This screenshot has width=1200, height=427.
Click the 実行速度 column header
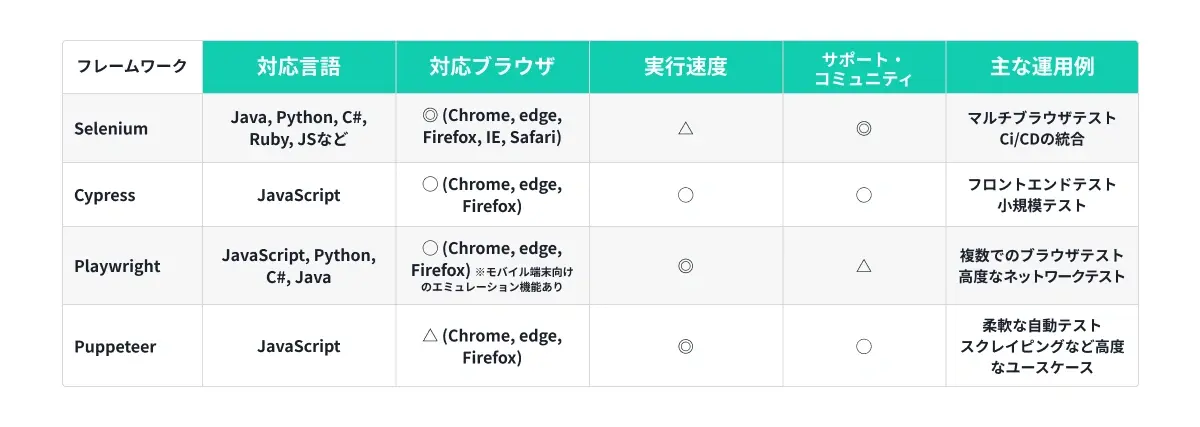tap(686, 67)
